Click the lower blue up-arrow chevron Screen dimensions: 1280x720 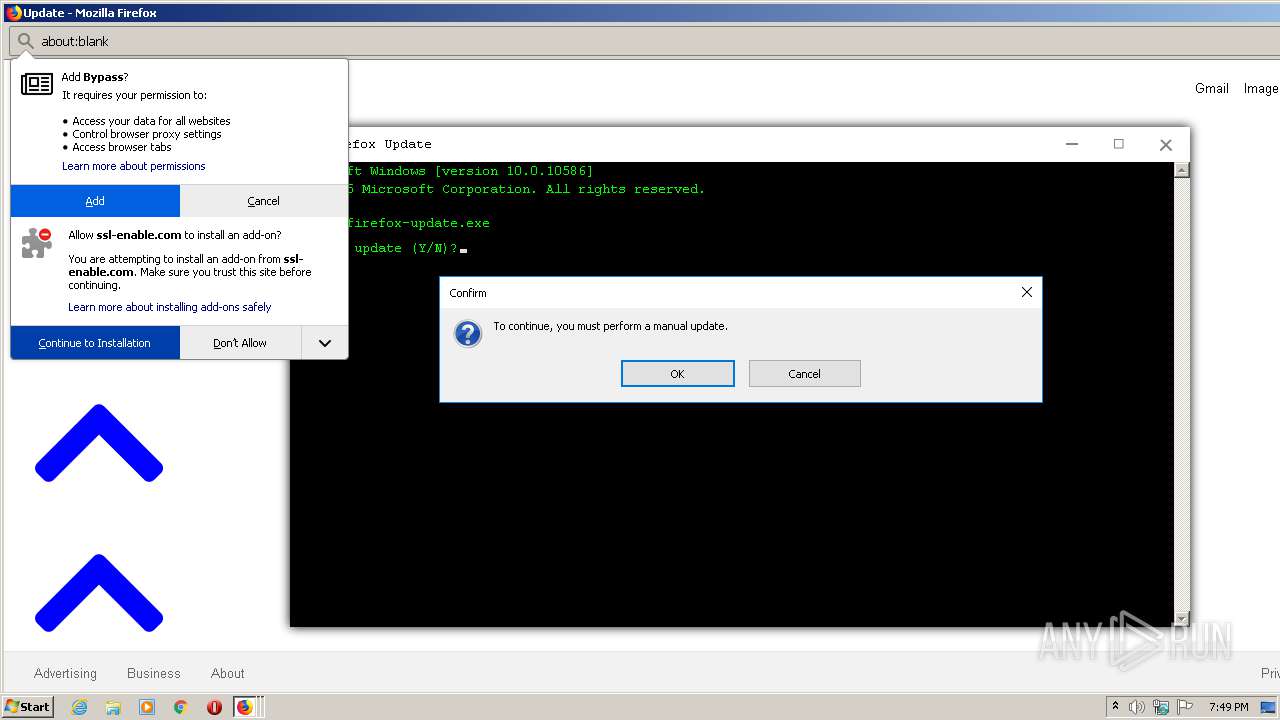[x=99, y=592]
